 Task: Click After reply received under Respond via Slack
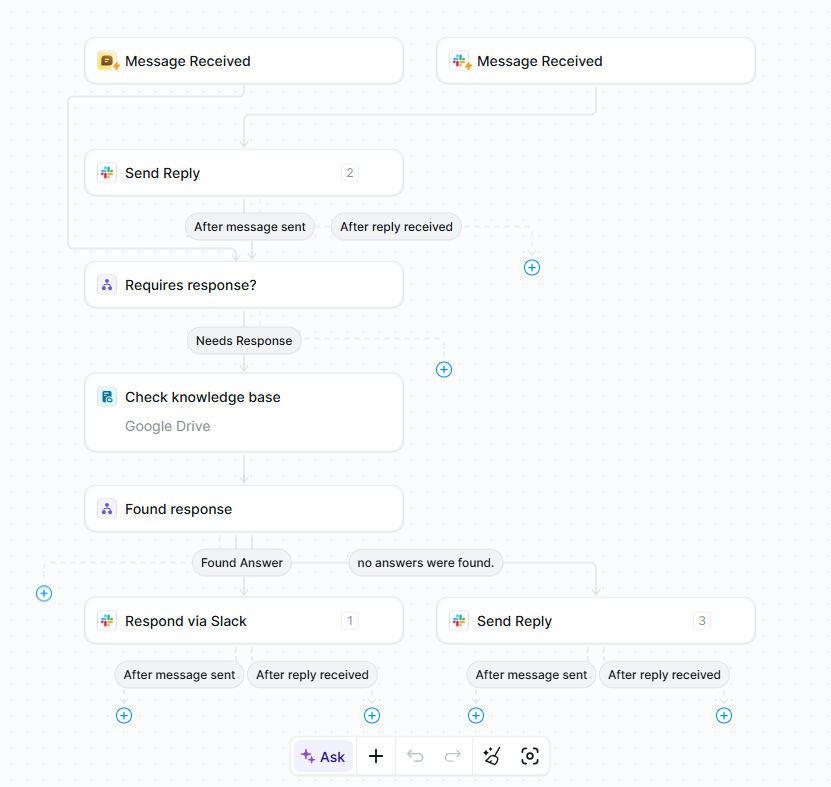312,675
